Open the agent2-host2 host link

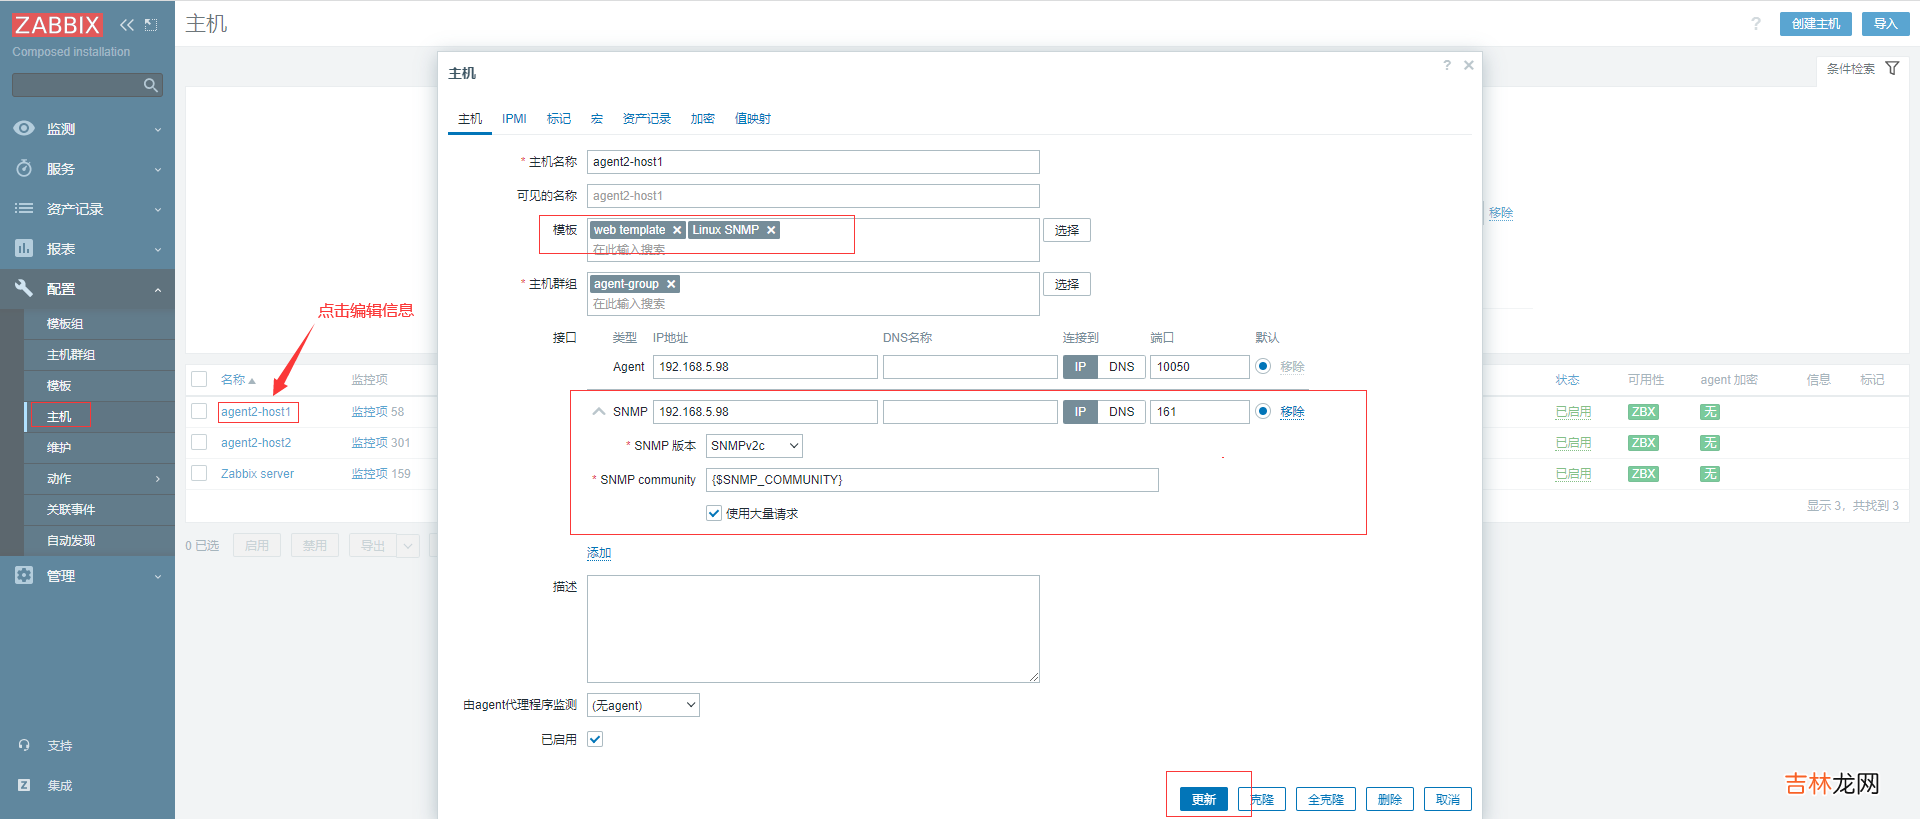coord(256,443)
